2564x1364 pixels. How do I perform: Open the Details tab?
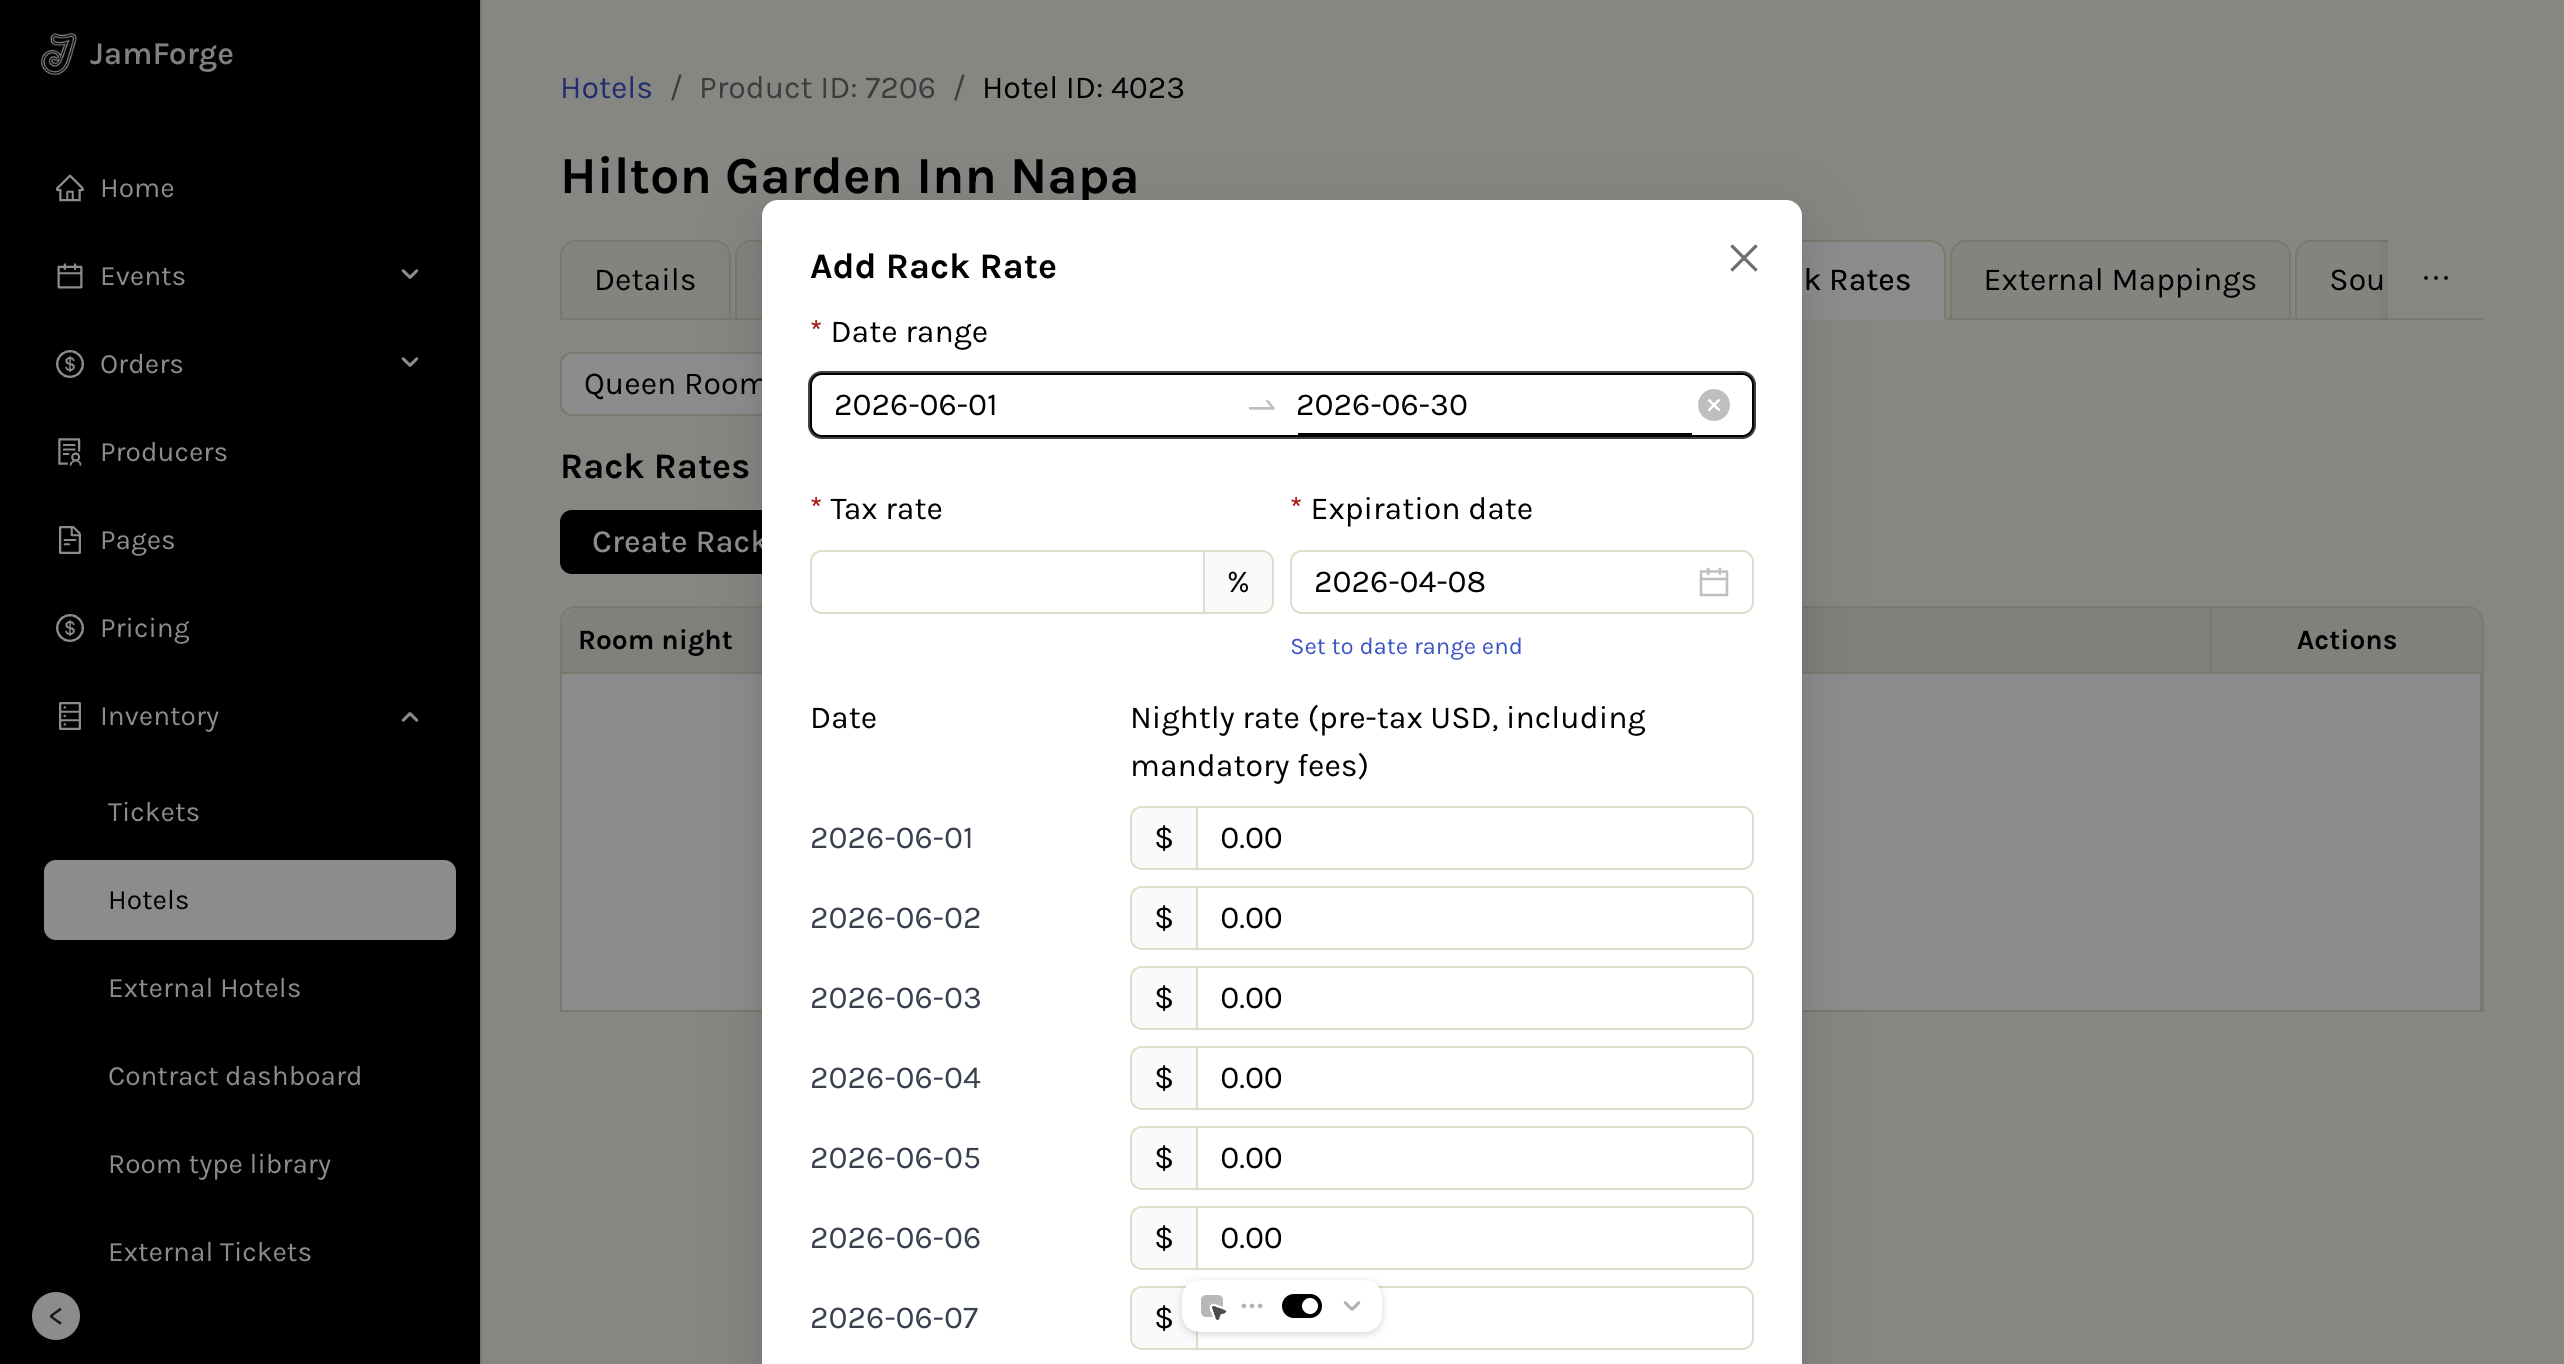[x=645, y=280]
